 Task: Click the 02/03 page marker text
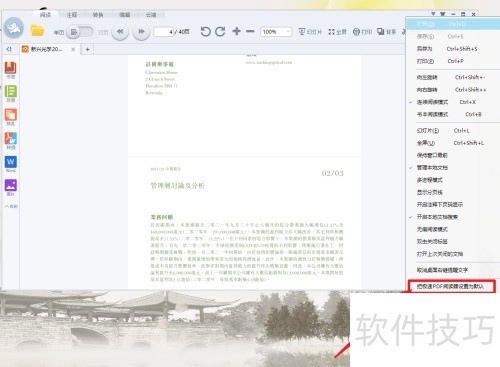click(x=332, y=173)
